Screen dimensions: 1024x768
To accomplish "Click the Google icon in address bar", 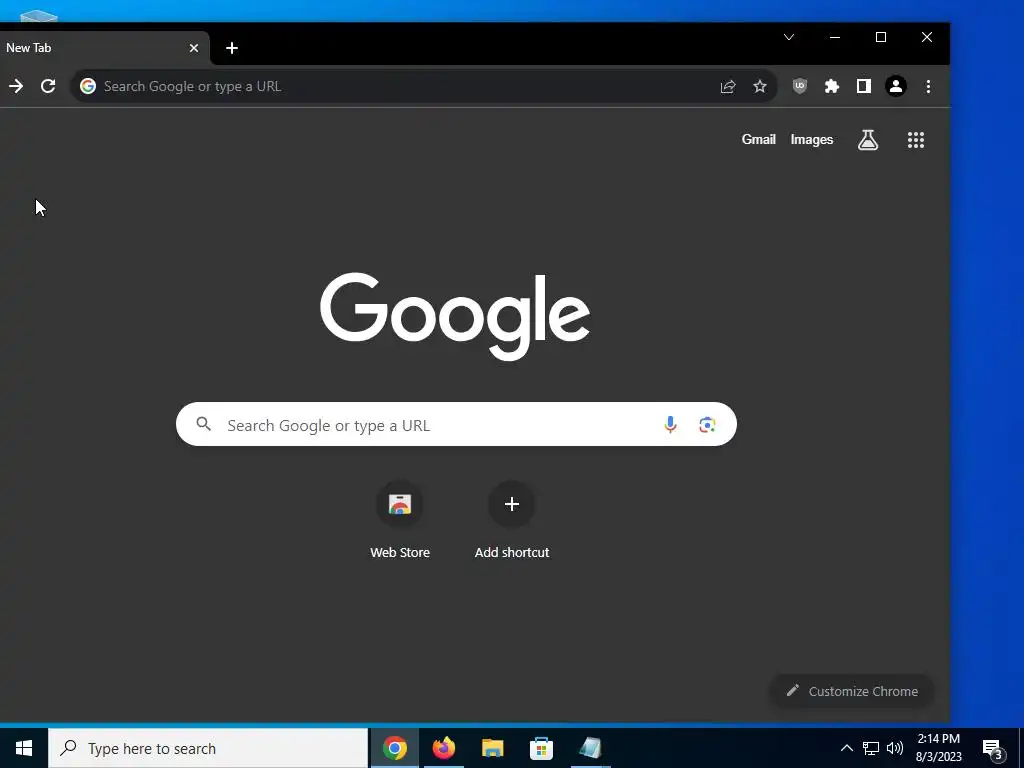I will (88, 86).
